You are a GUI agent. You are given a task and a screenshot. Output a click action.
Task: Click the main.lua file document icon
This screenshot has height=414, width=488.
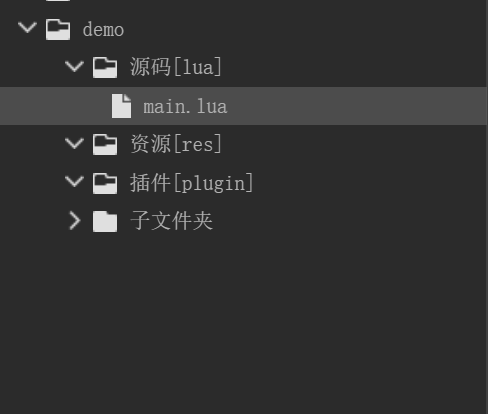coord(121,106)
